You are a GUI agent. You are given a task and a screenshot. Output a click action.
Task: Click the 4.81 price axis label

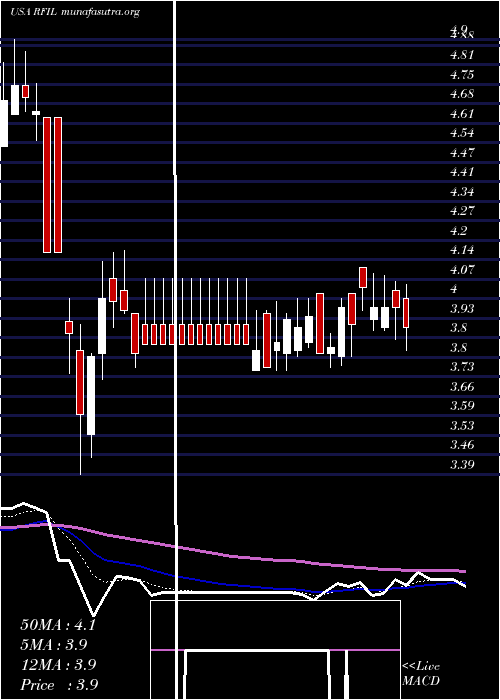[x=462, y=55]
